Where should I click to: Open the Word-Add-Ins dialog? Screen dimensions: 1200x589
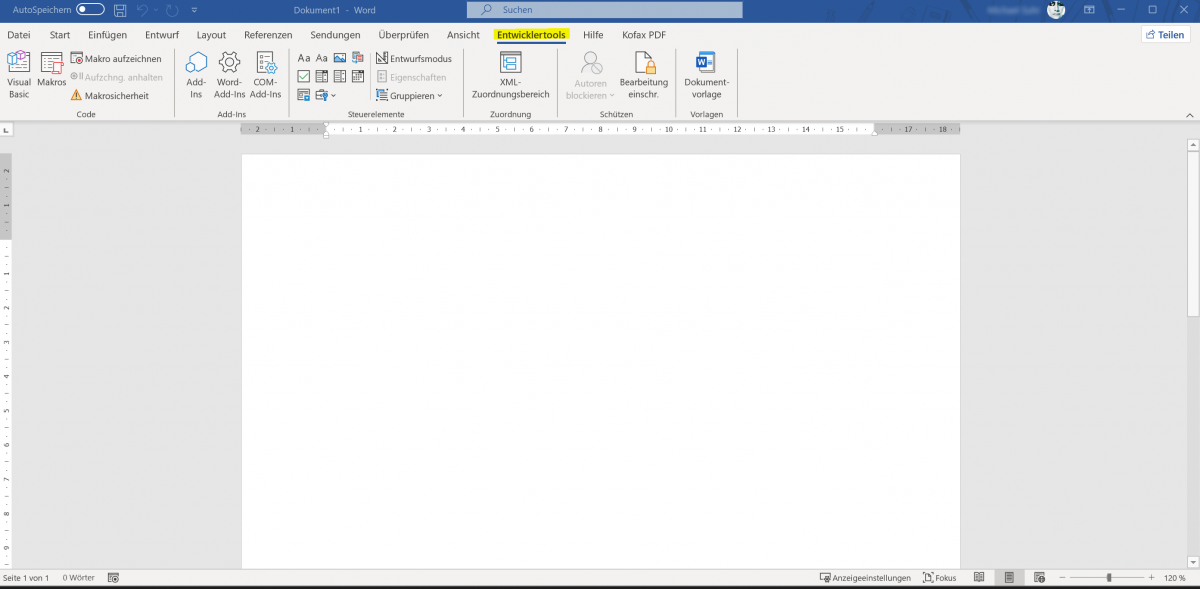(229, 74)
